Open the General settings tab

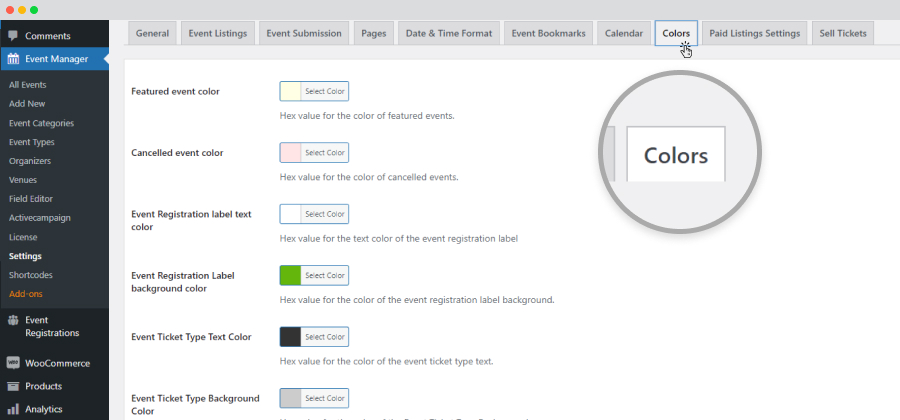coord(152,33)
